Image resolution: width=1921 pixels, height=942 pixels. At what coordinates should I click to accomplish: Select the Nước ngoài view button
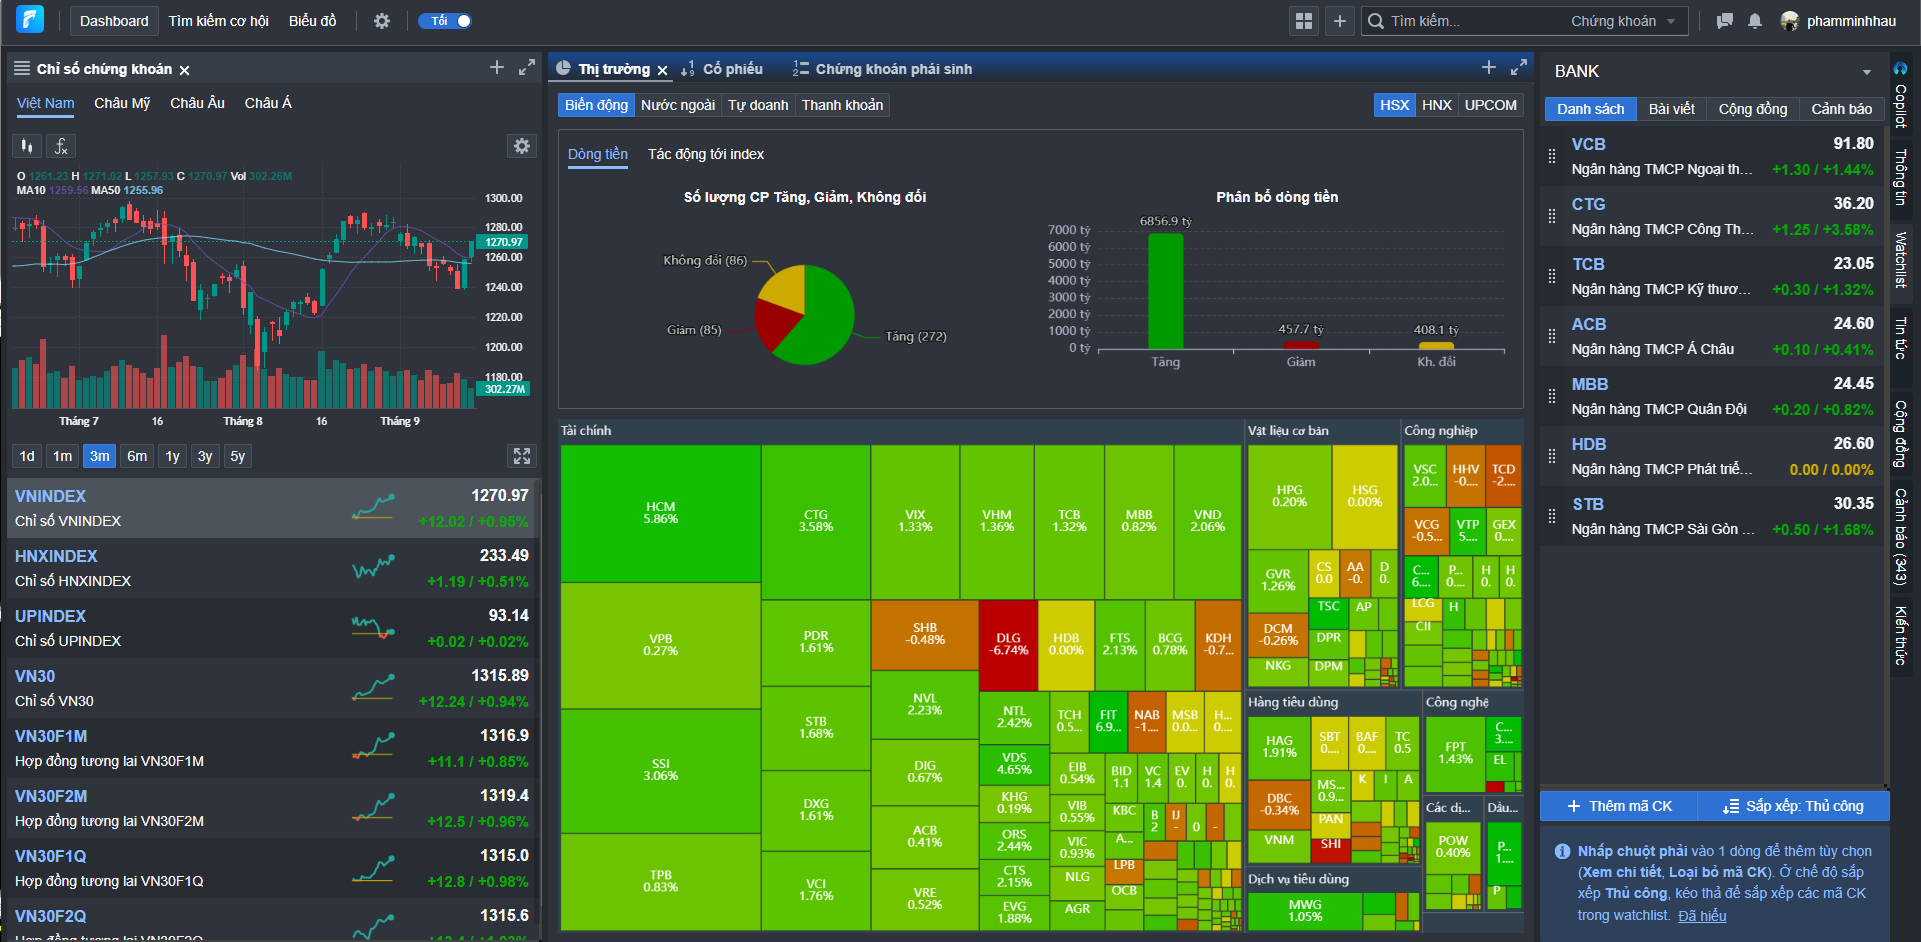pos(678,105)
